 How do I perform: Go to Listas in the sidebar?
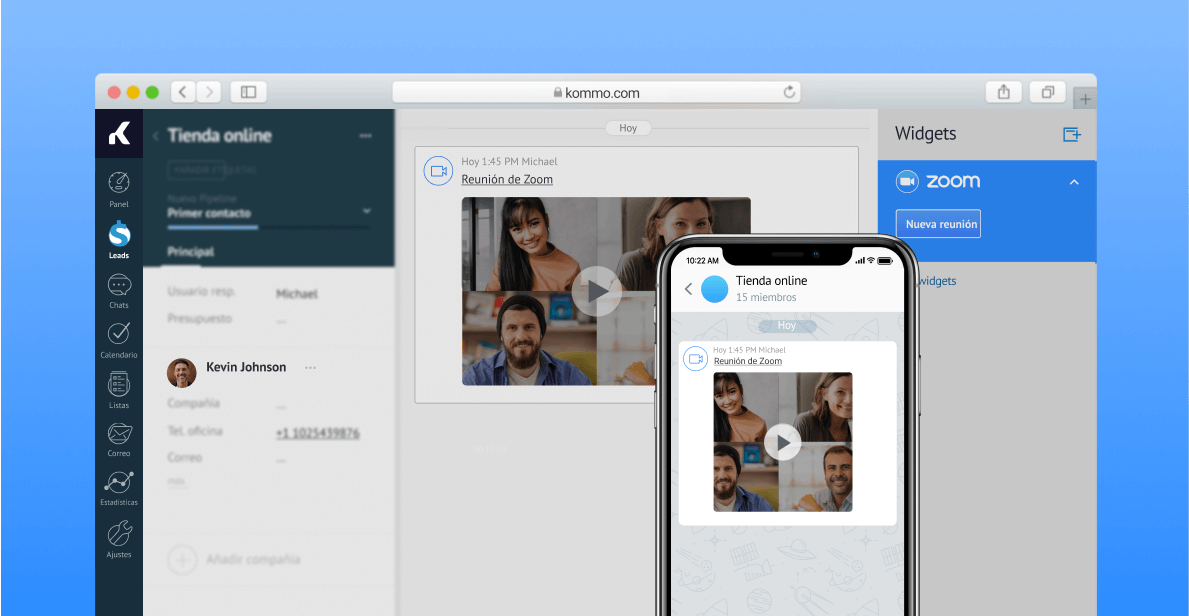[119, 385]
